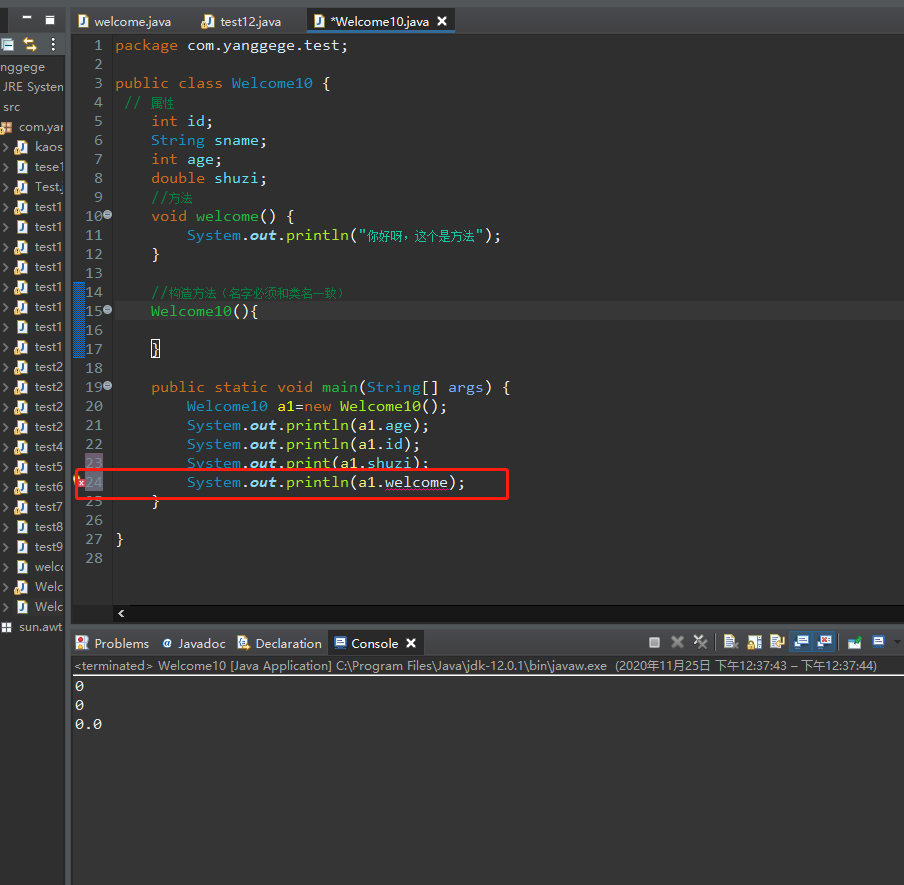
Task: Select the sun.awt package entry
Action: click(40, 627)
